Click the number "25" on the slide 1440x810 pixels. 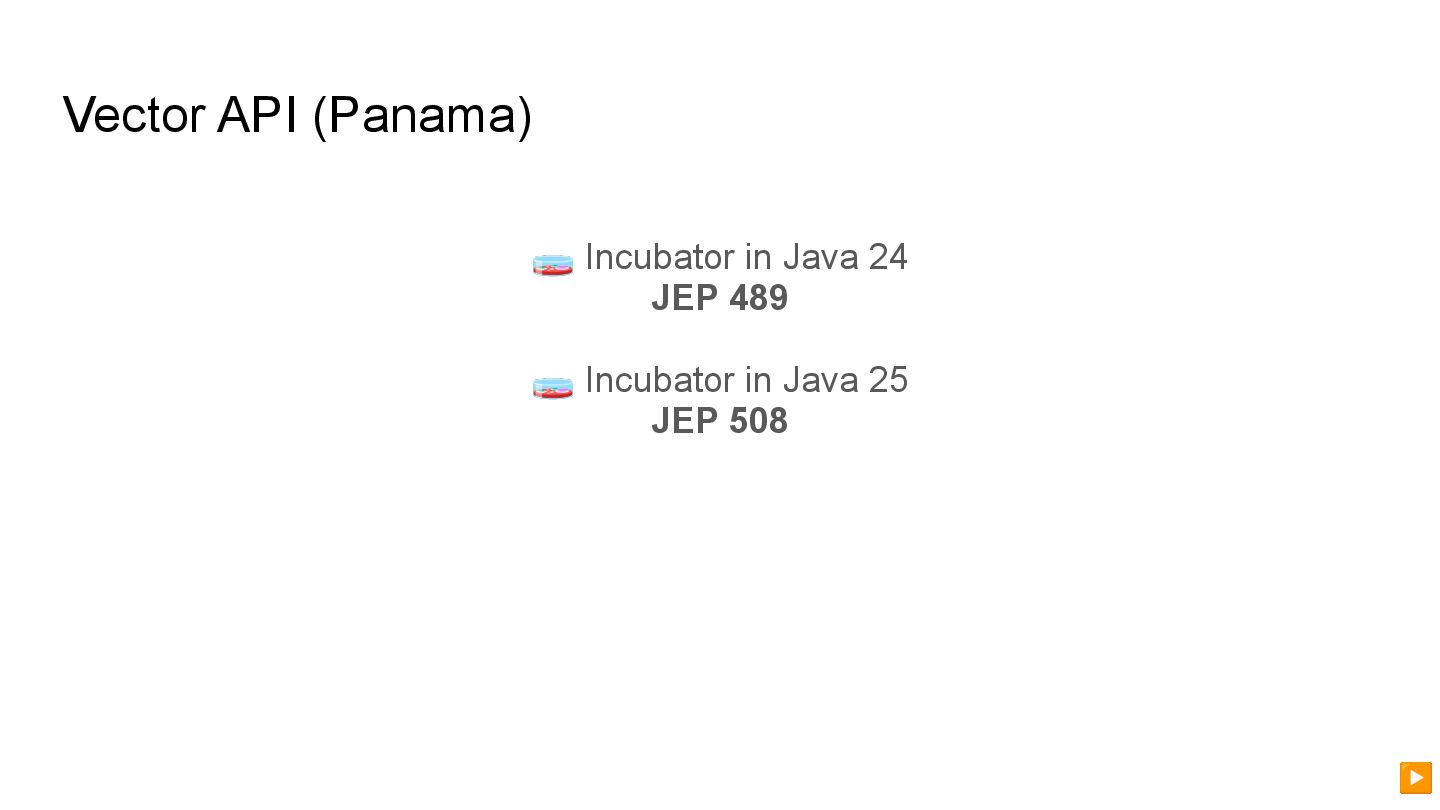tap(887, 380)
